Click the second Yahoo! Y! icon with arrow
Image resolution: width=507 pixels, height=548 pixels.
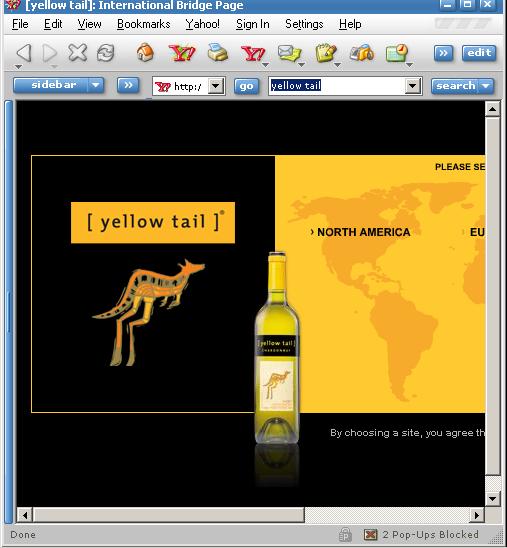click(253, 53)
